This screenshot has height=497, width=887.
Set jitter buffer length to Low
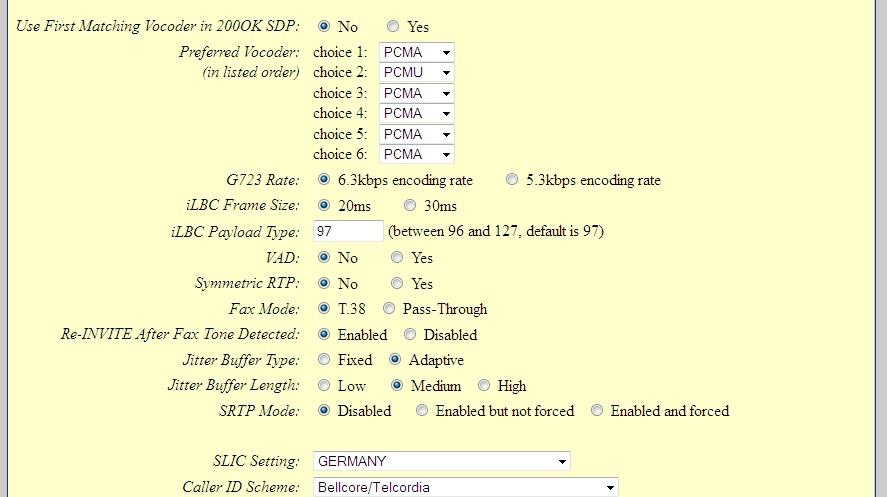324,385
